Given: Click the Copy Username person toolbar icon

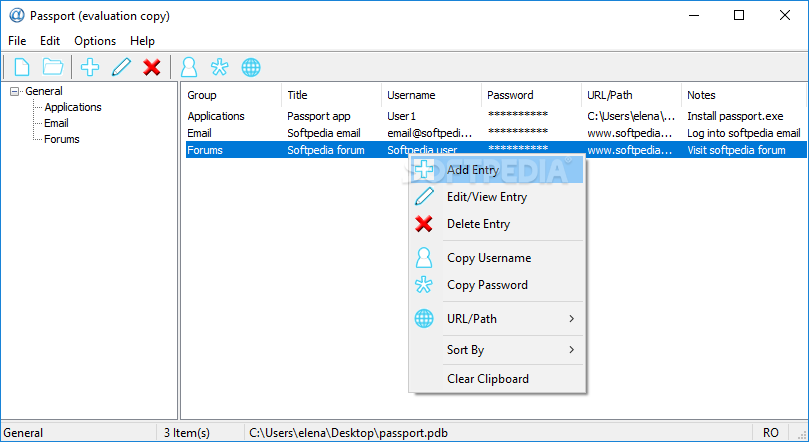Looking at the screenshot, I should click(189, 67).
